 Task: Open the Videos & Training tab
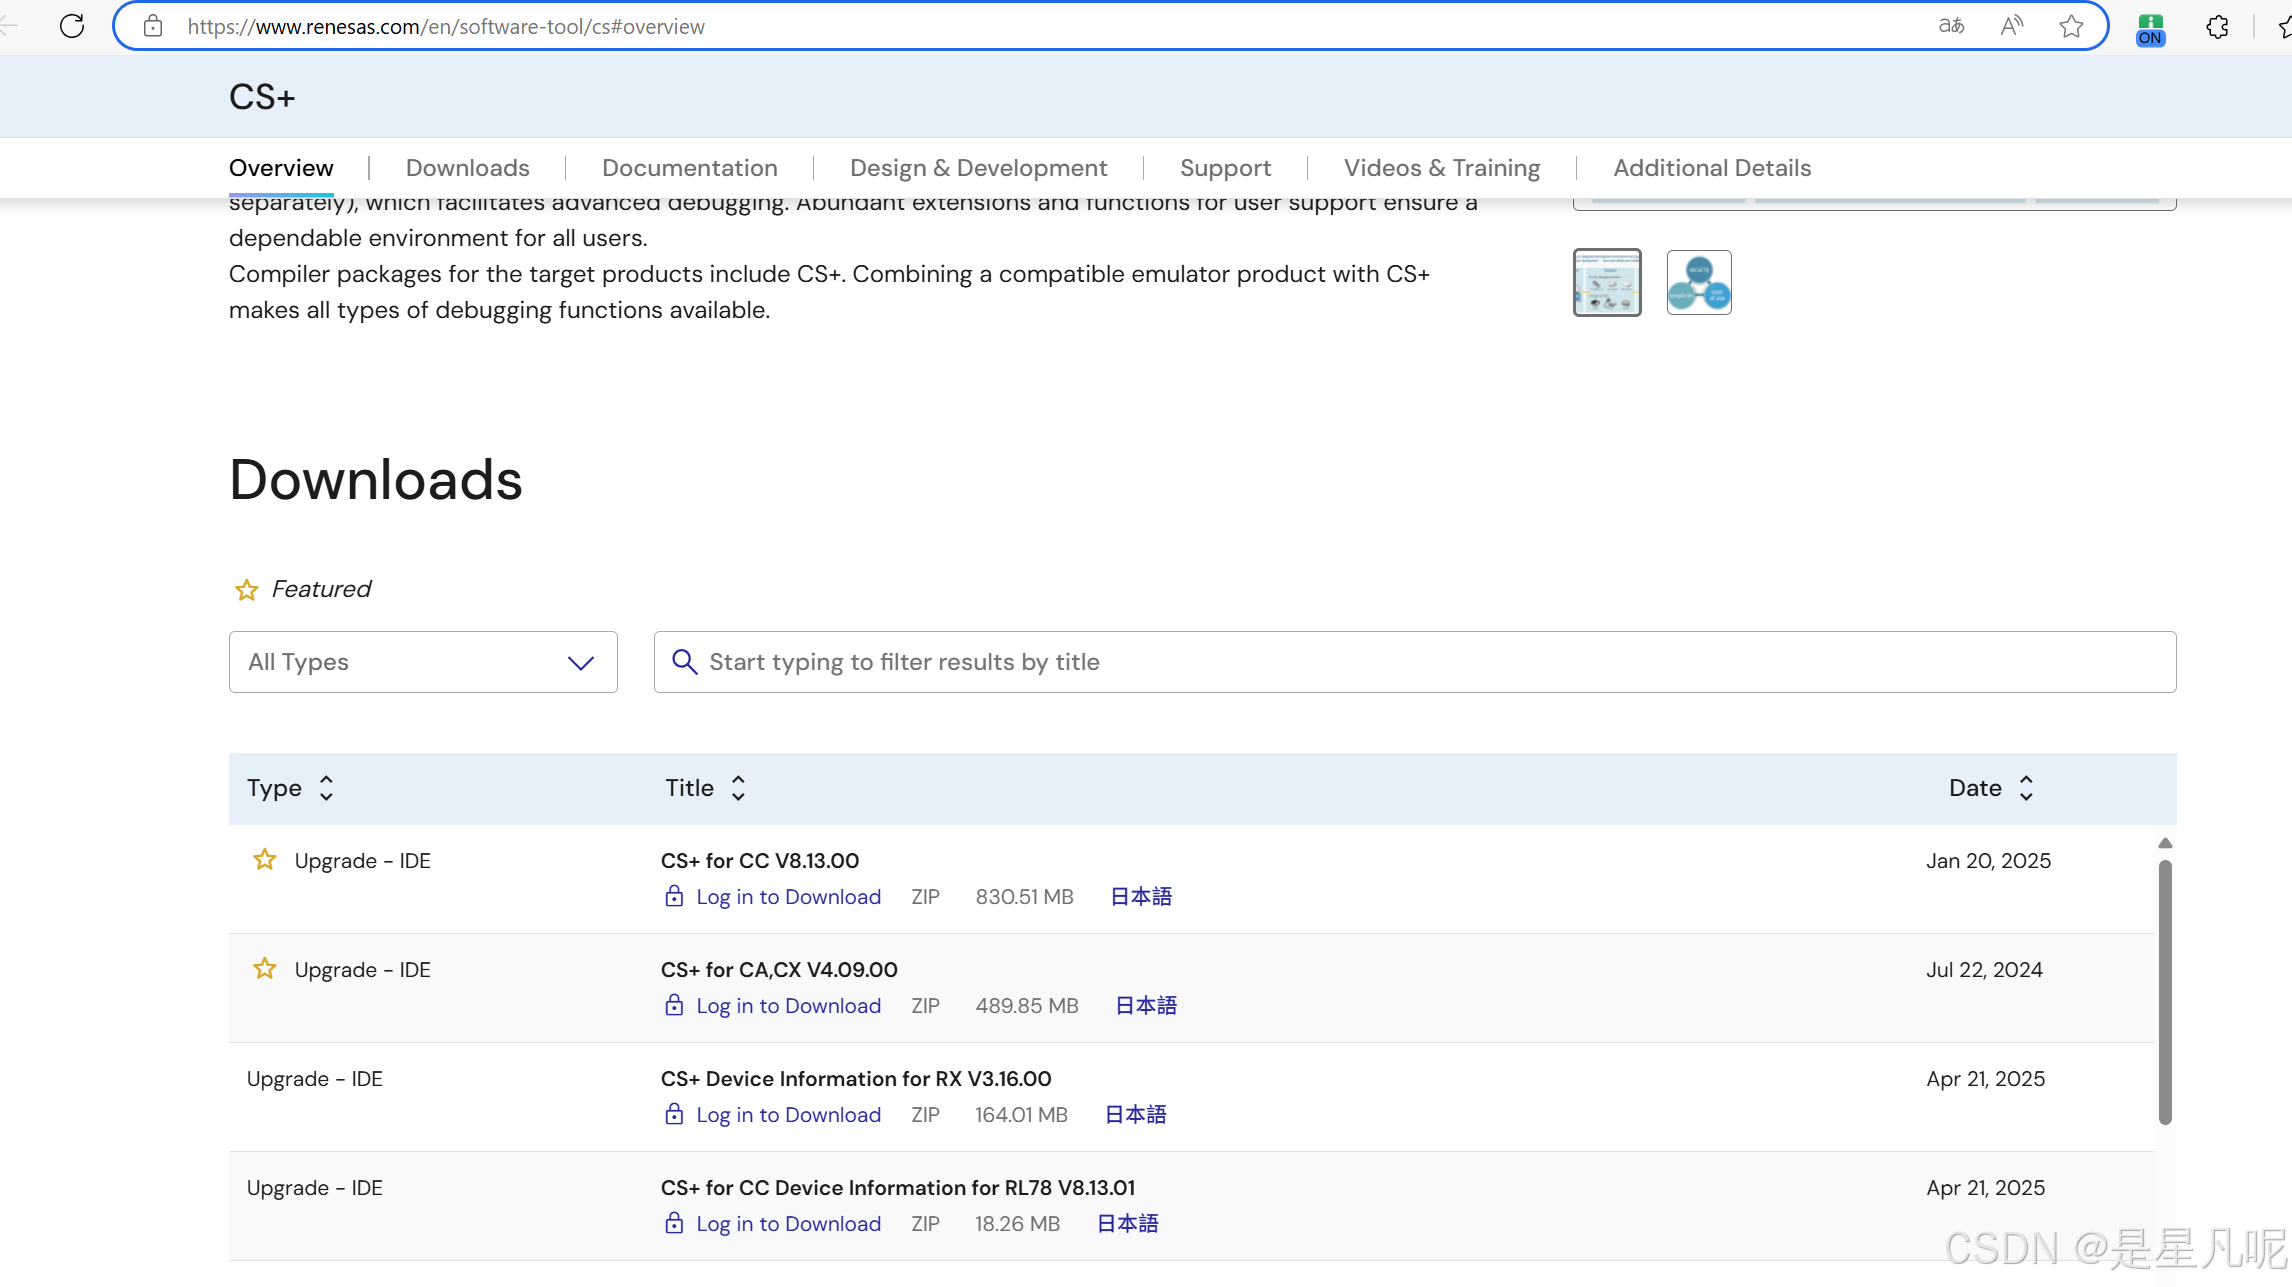pos(1441,168)
